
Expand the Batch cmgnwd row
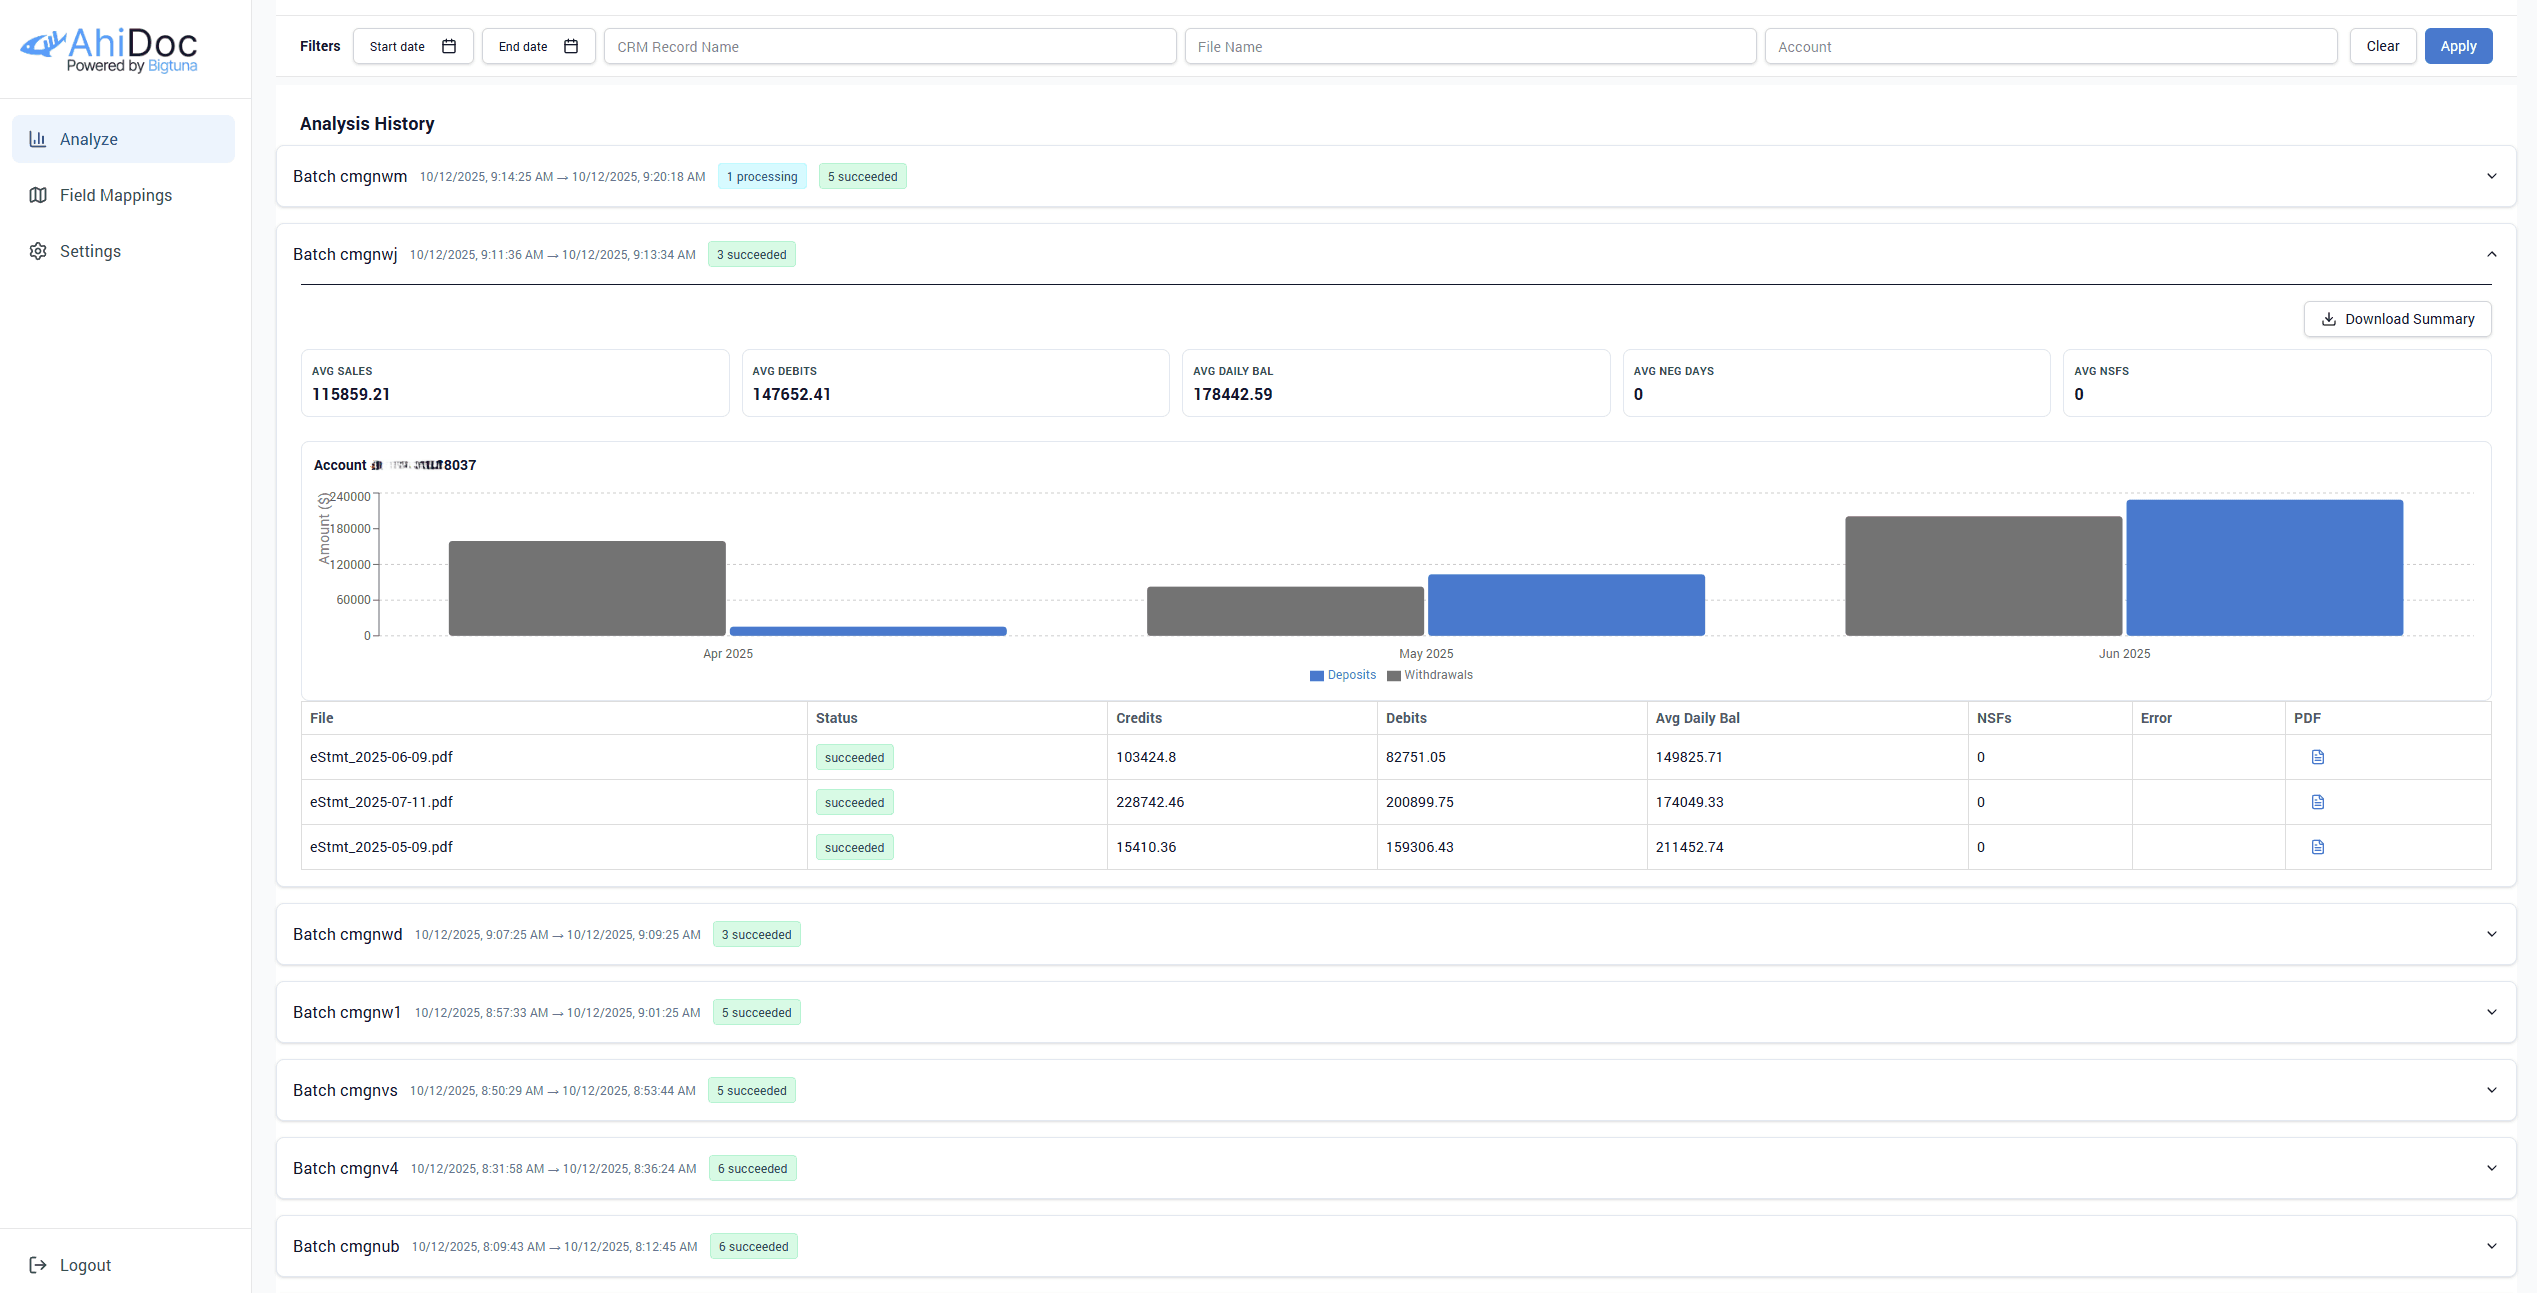click(x=2492, y=934)
